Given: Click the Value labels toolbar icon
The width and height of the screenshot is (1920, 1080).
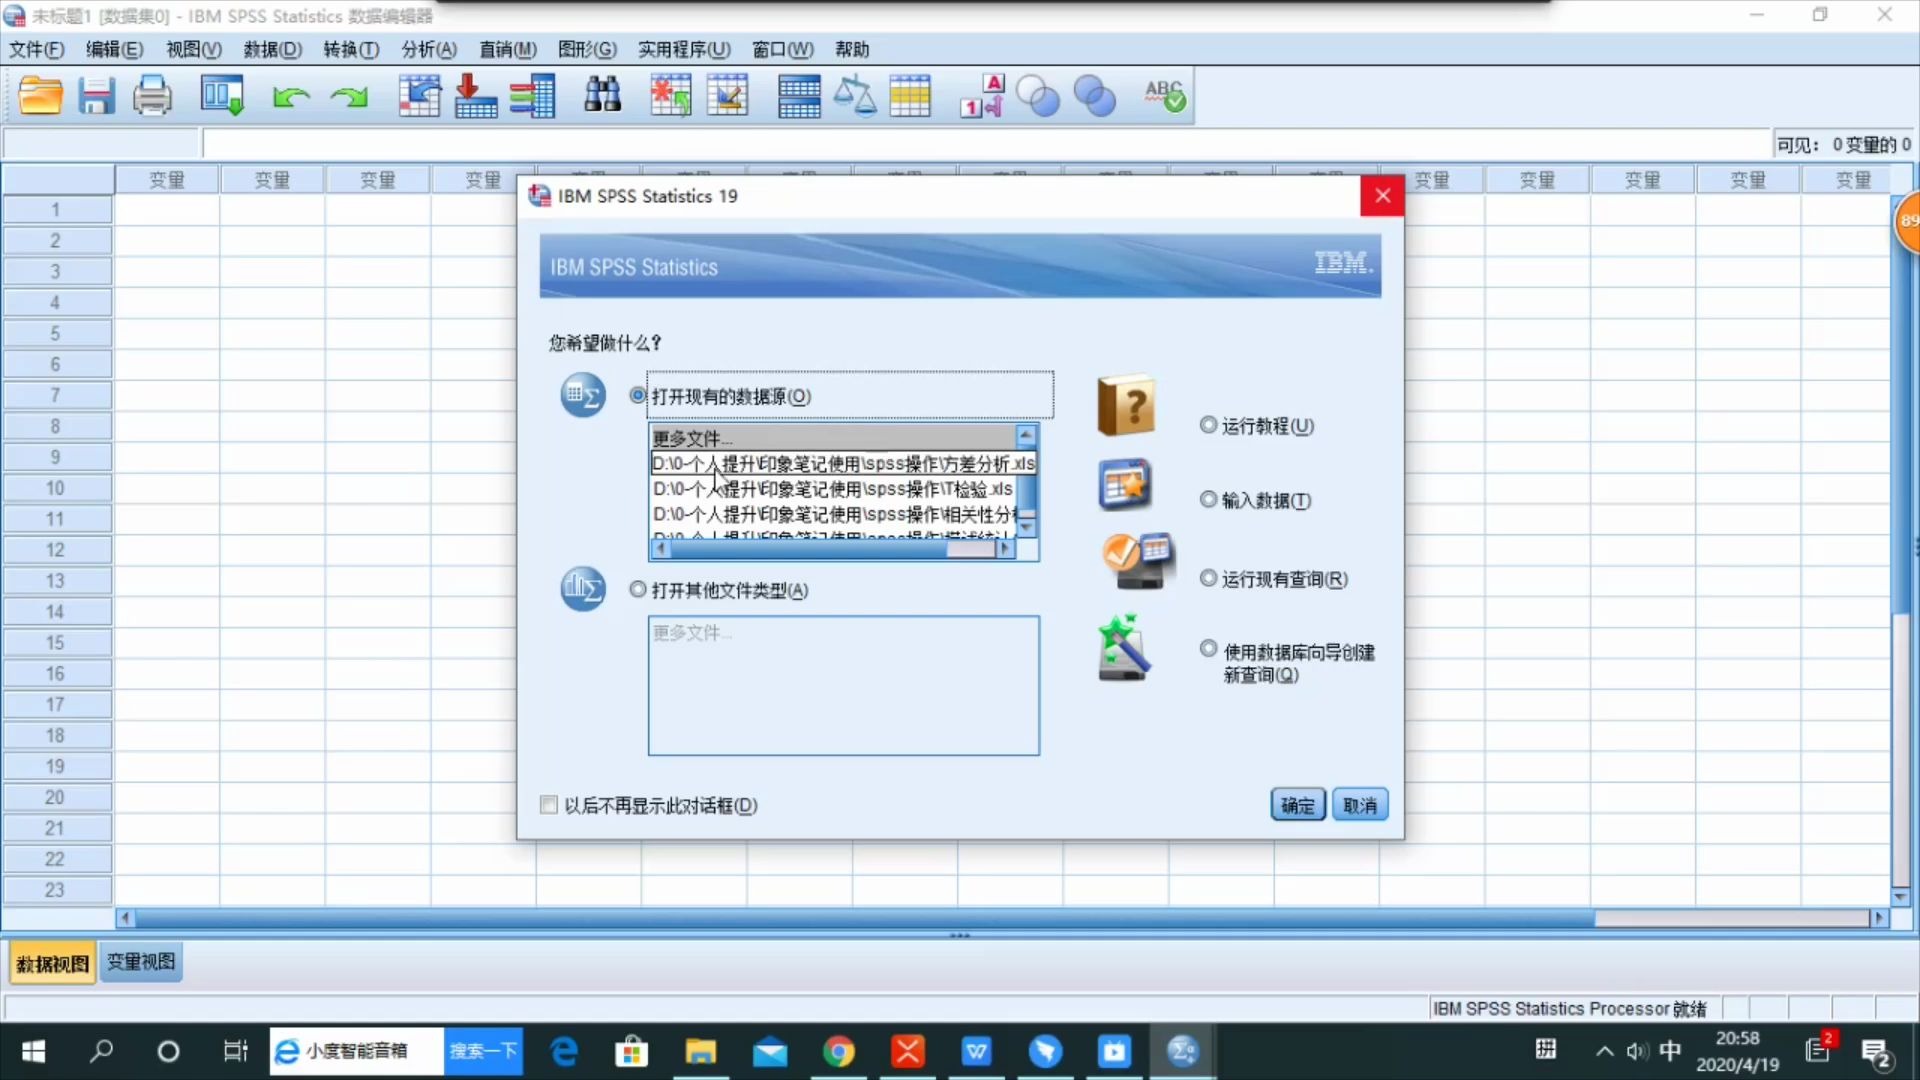Looking at the screenshot, I should click(981, 96).
